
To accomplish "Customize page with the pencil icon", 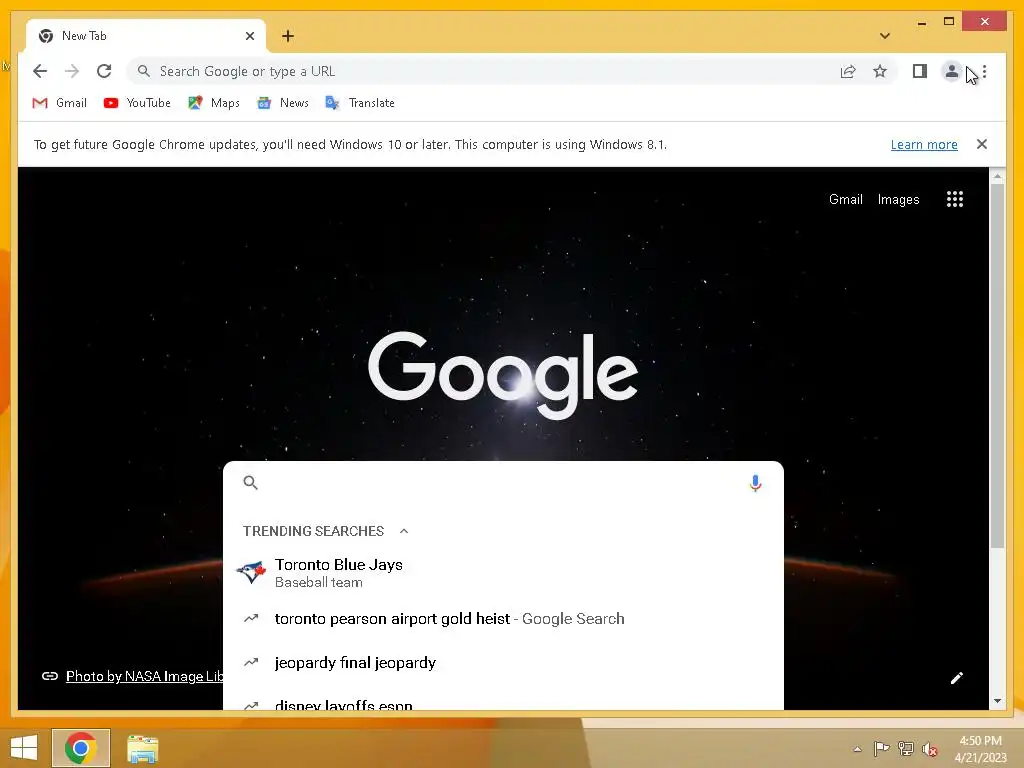I will pos(957,678).
